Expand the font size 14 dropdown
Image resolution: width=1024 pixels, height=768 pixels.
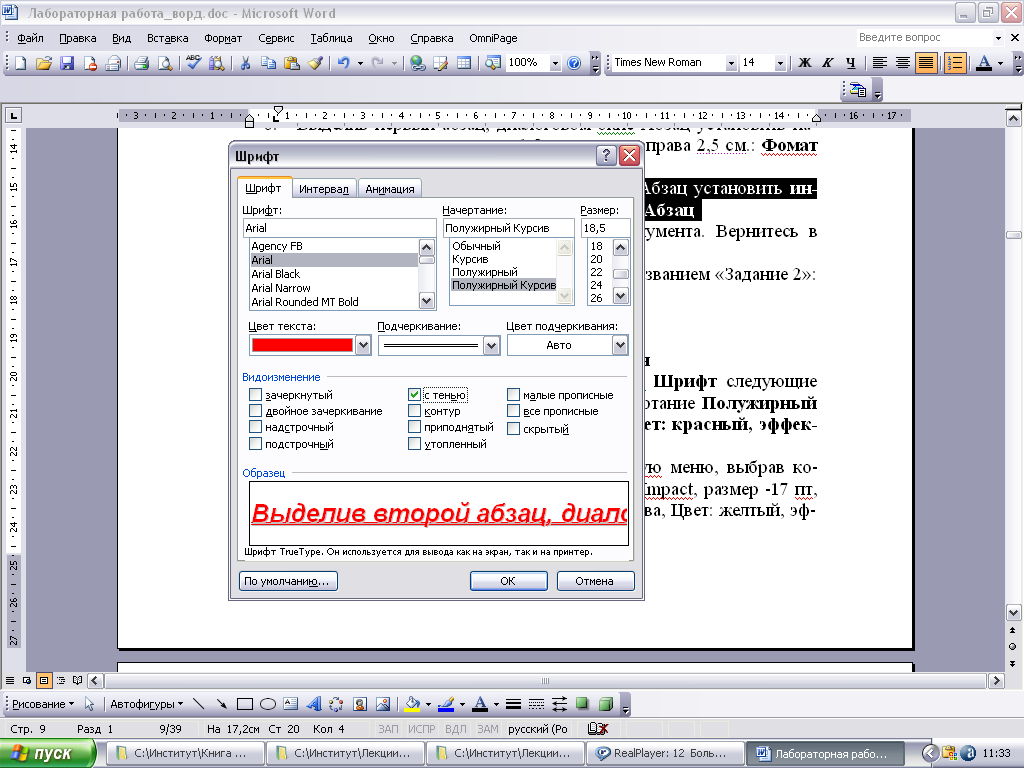(x=780, y=63)
